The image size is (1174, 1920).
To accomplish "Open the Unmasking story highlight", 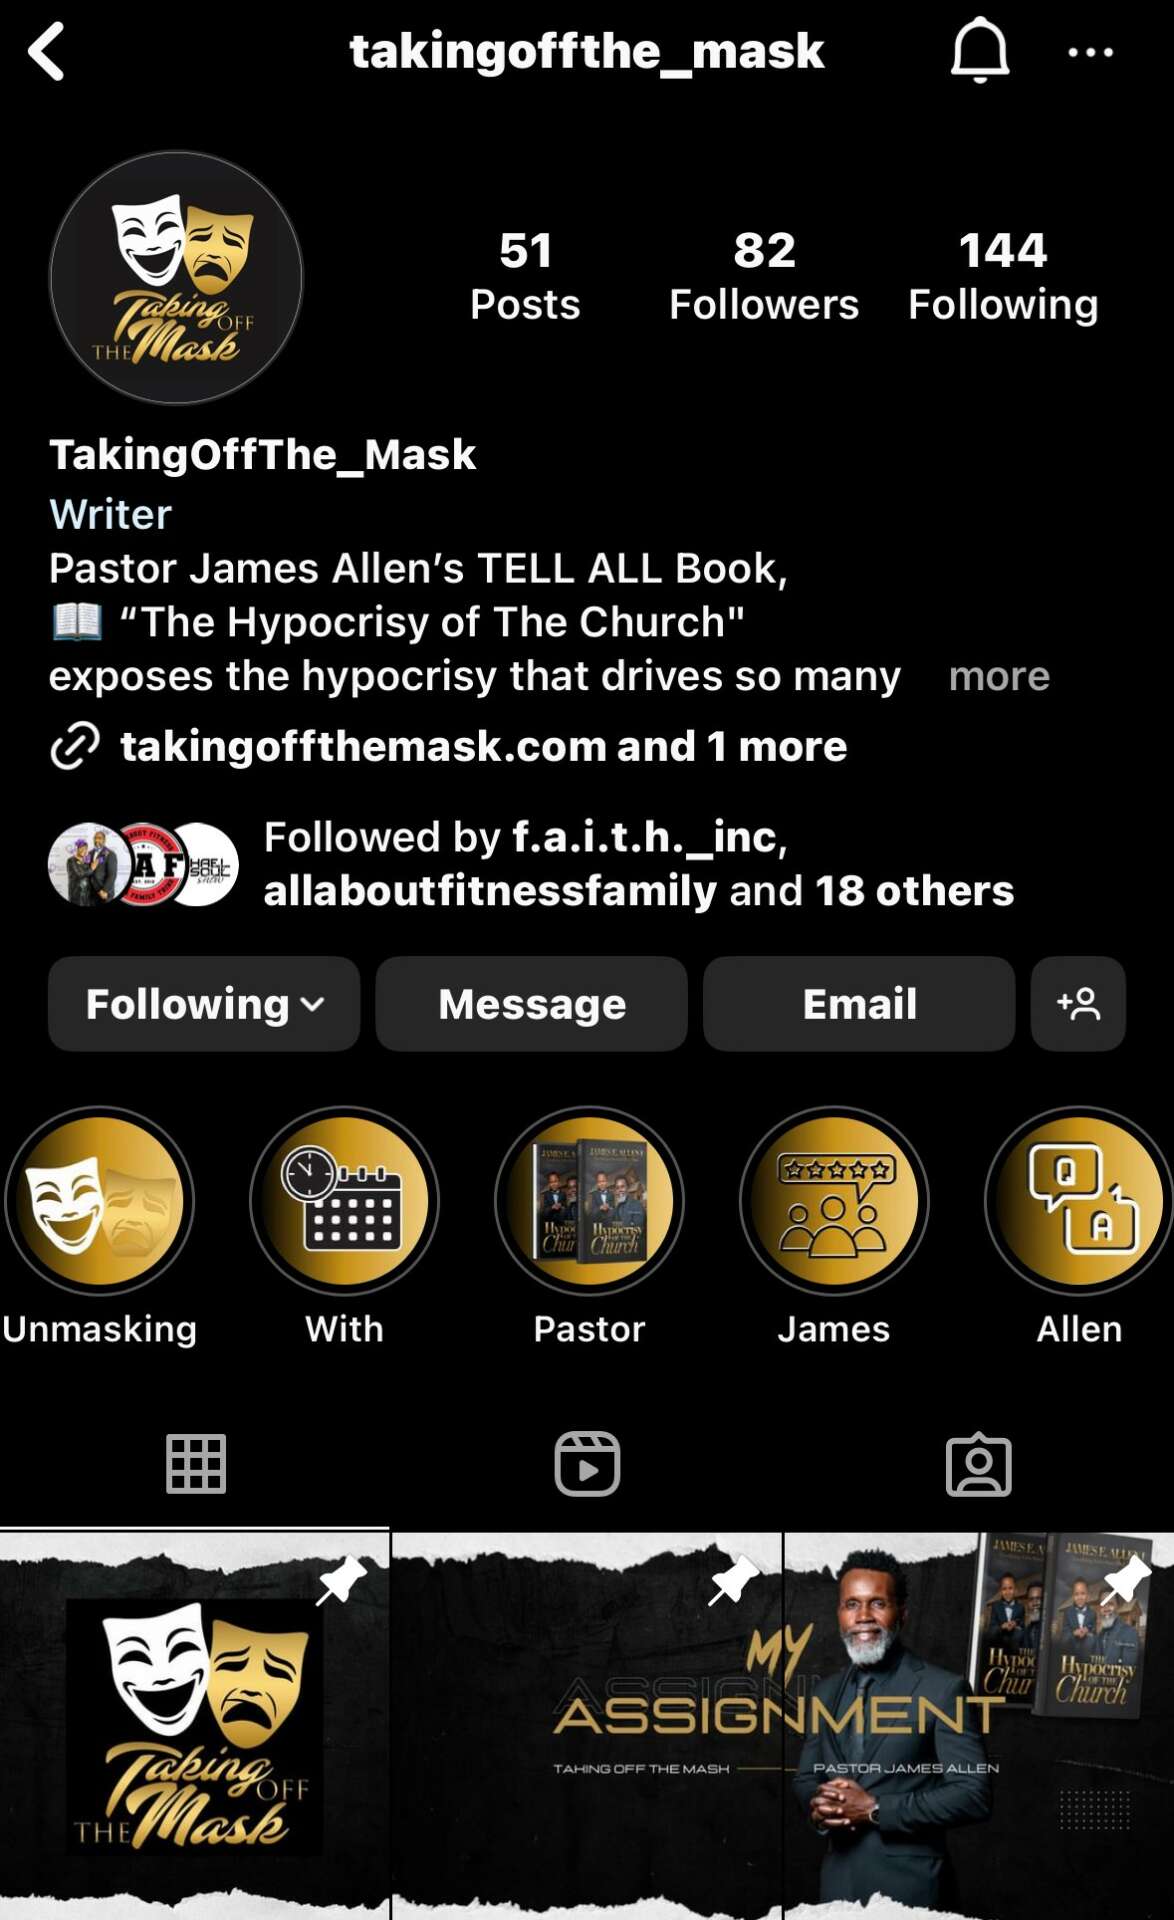I will click(x=99, y=1200).
